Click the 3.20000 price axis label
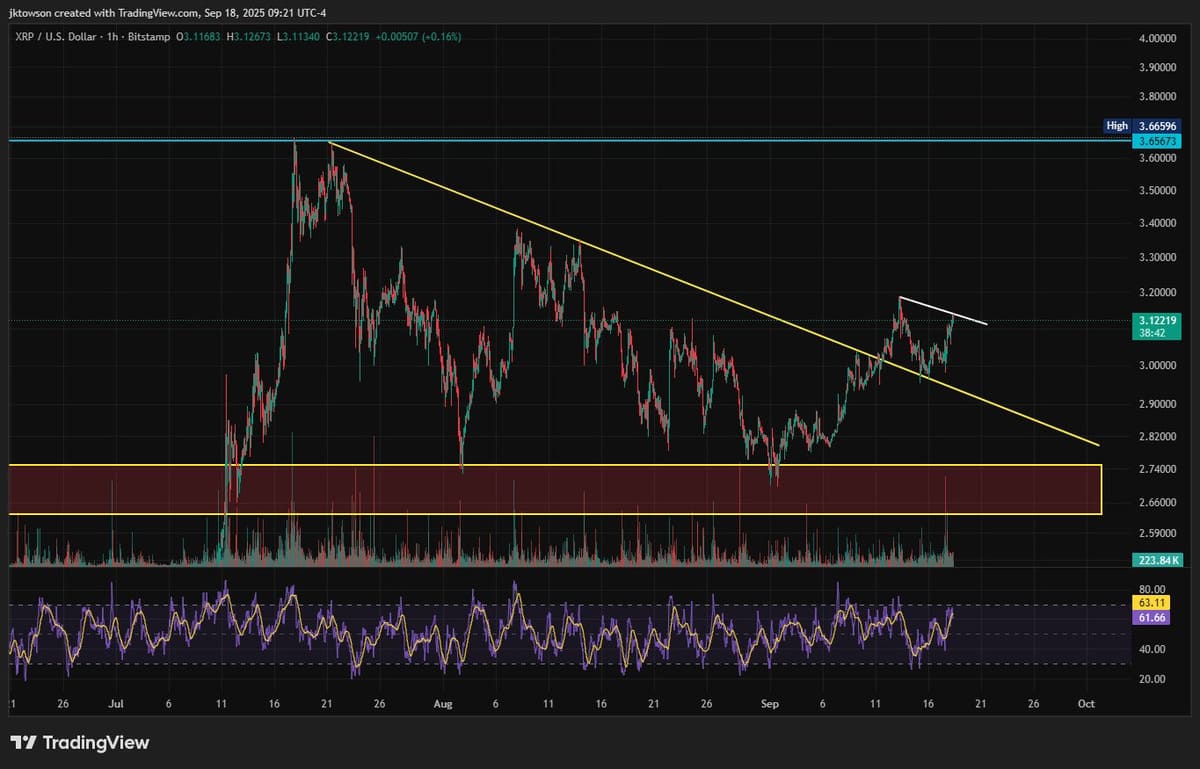 tap(1157, 294)
